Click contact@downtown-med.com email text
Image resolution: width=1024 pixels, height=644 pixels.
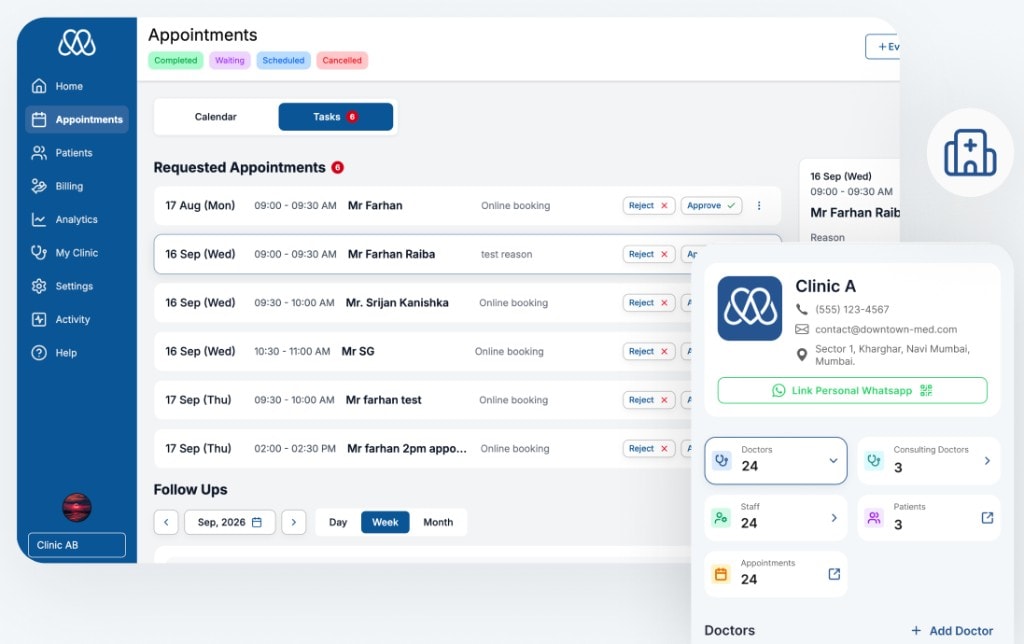point(886,329)
